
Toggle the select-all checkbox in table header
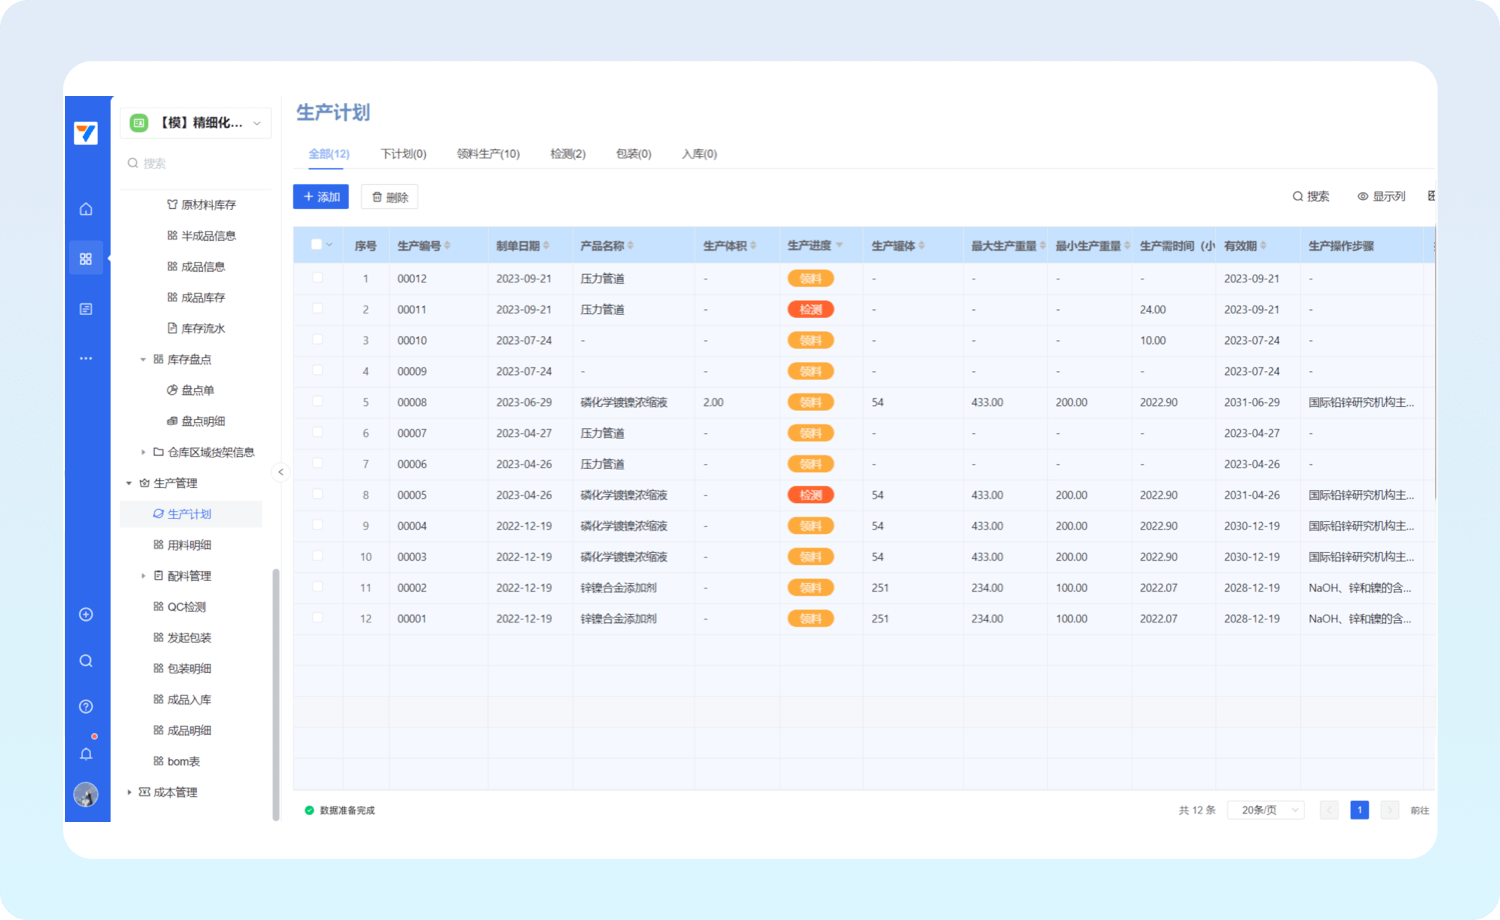click(317, 245)
